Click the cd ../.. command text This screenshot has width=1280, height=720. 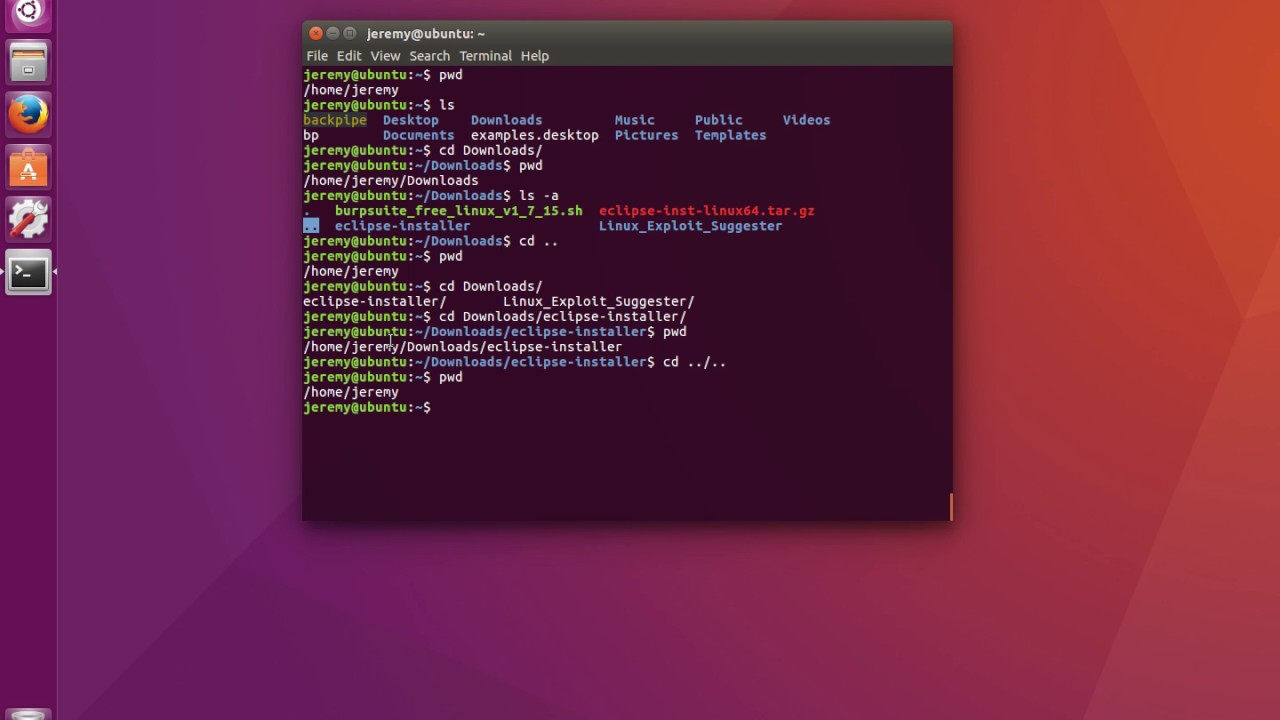tap(695, 362)
